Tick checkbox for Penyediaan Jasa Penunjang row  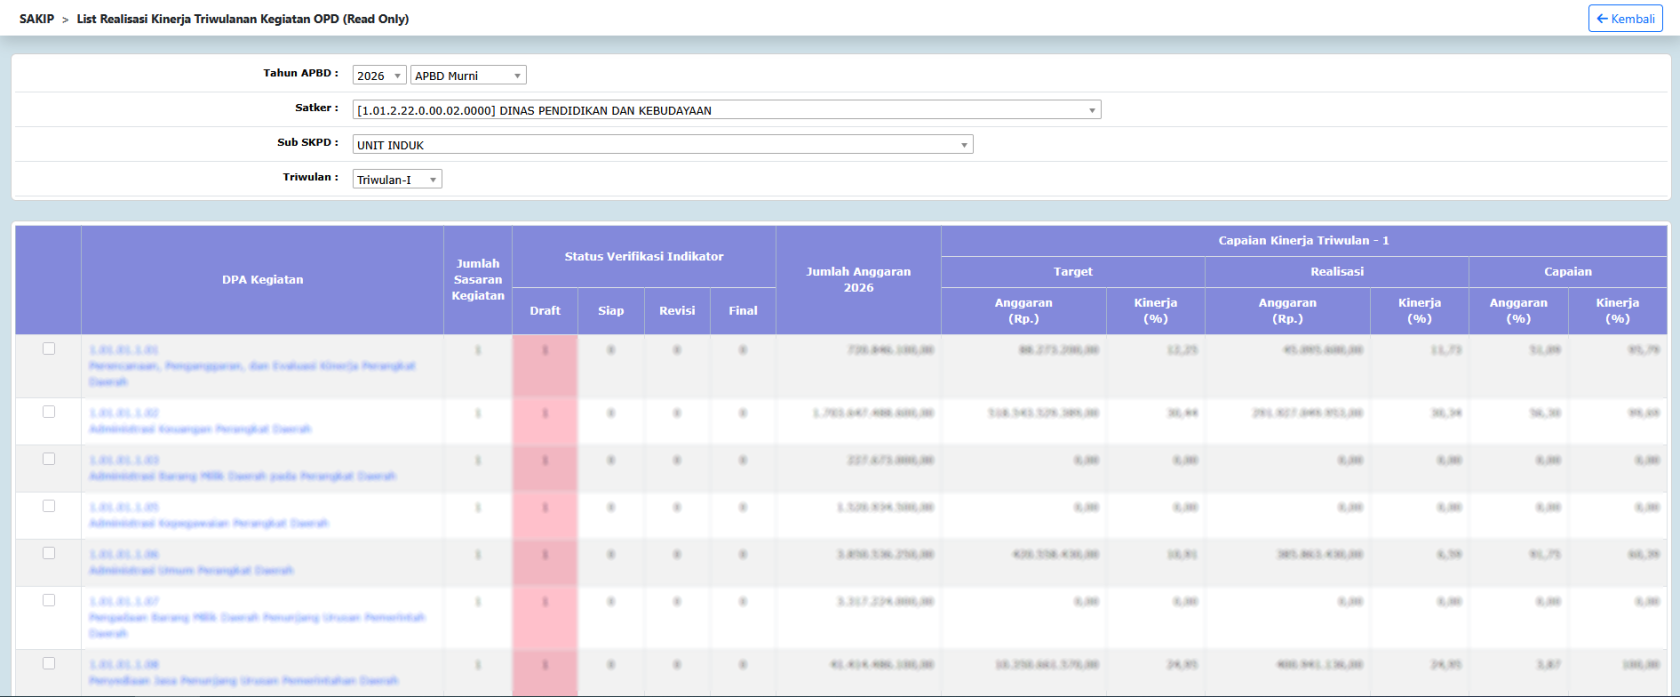49,663
